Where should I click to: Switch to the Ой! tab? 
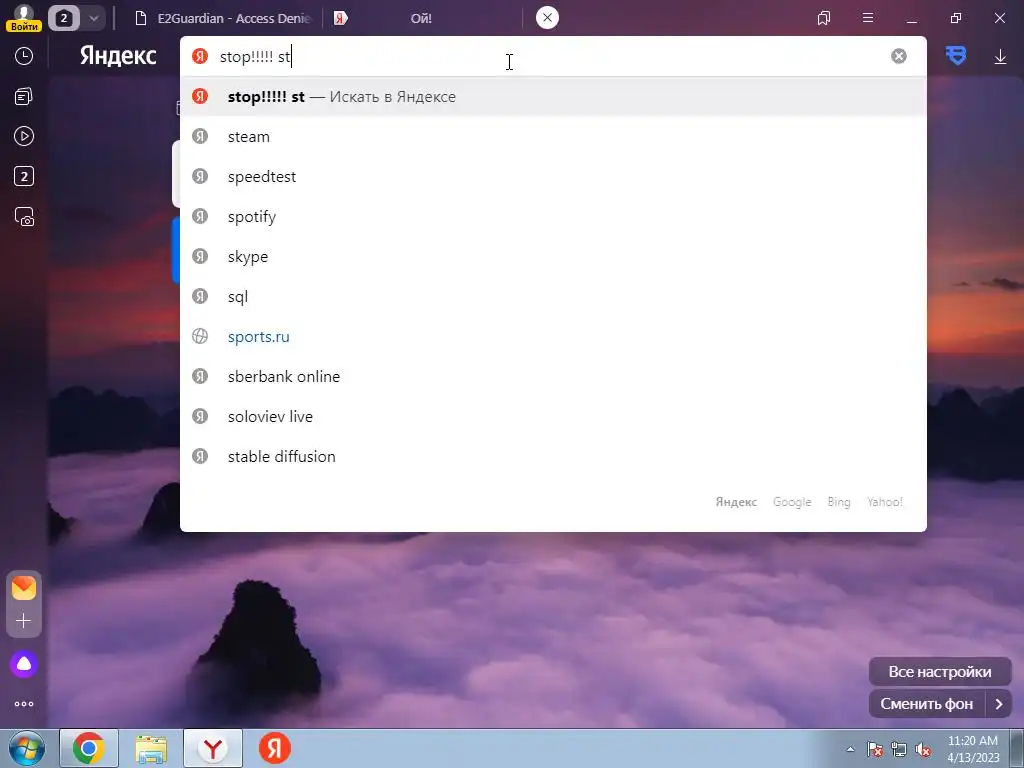[x=421, y=18]
